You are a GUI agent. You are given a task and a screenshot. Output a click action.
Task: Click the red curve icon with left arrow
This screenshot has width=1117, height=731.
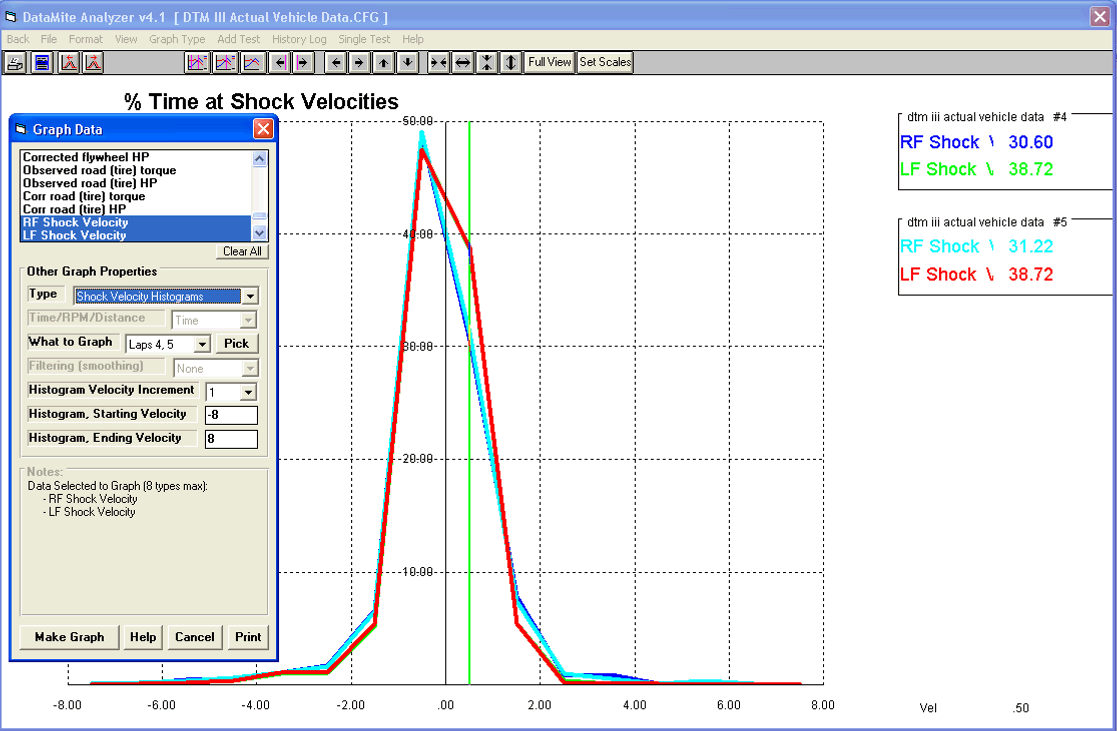point(68,63)
